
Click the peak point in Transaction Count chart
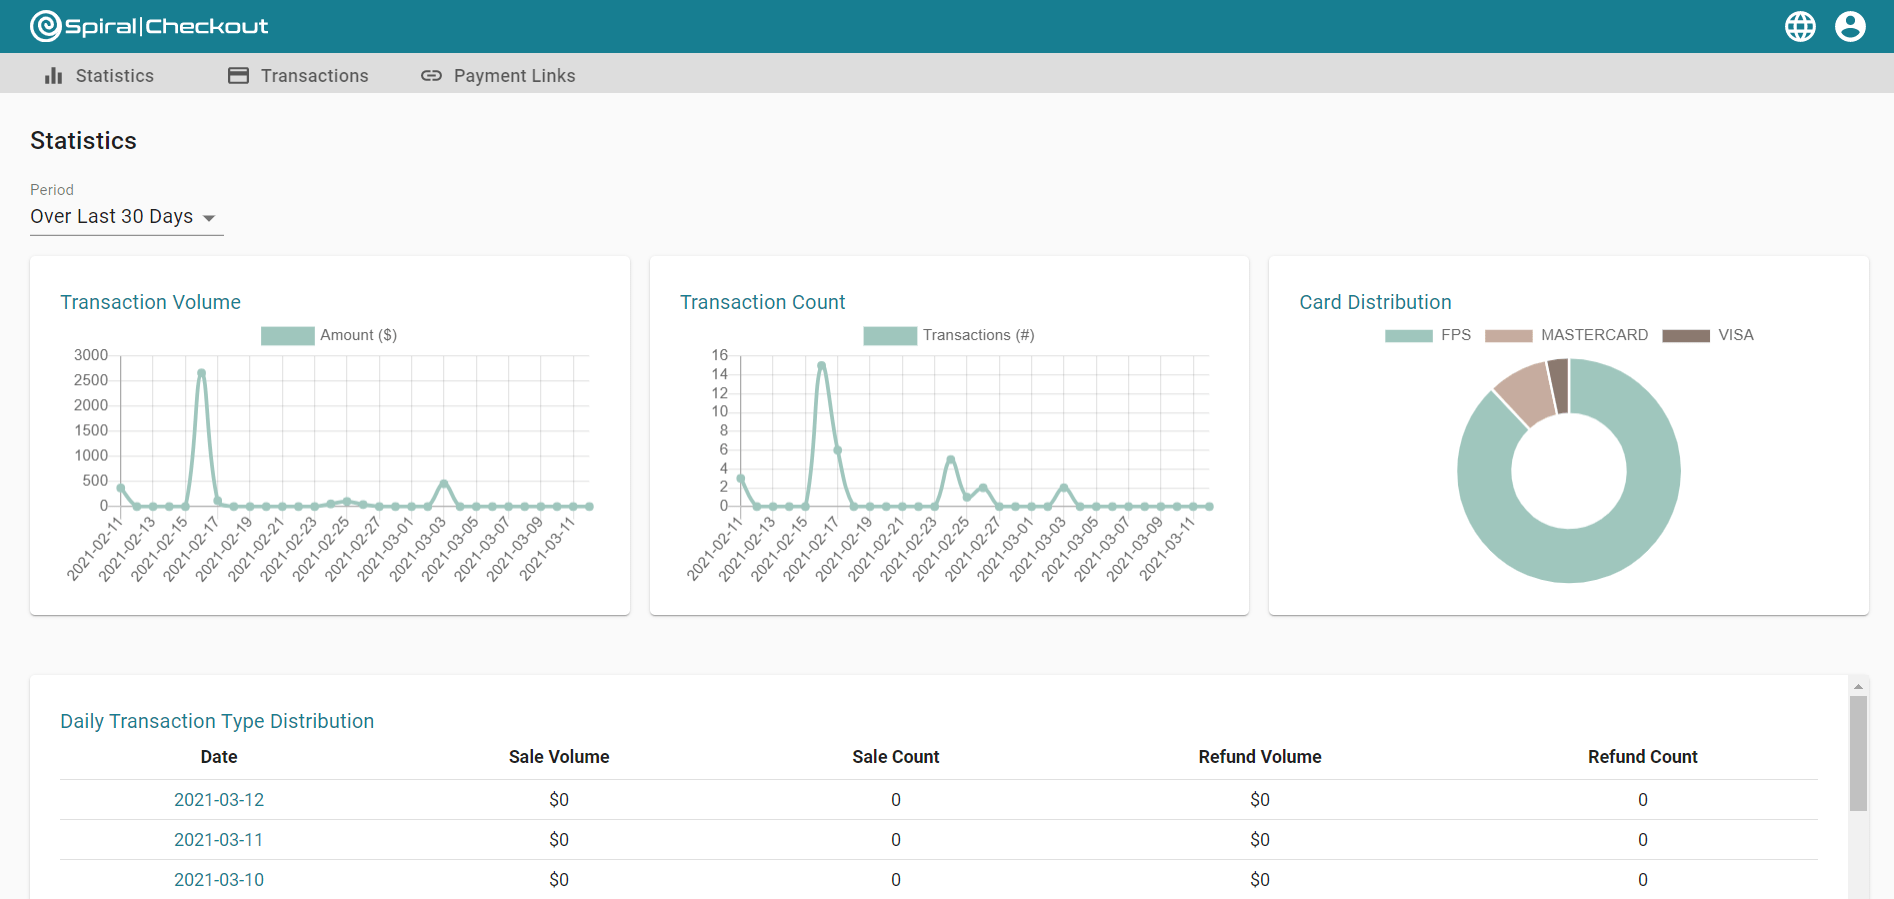pos(821,365)
